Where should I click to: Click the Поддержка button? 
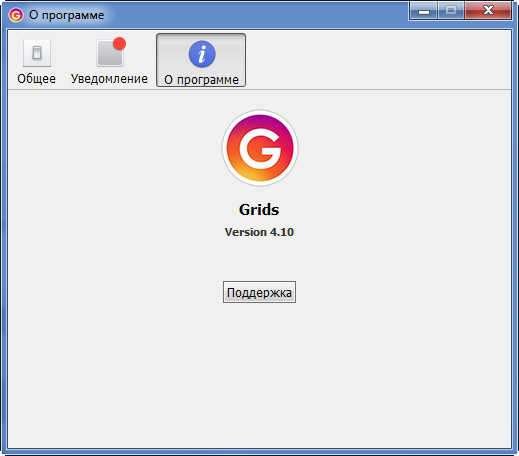259,292
